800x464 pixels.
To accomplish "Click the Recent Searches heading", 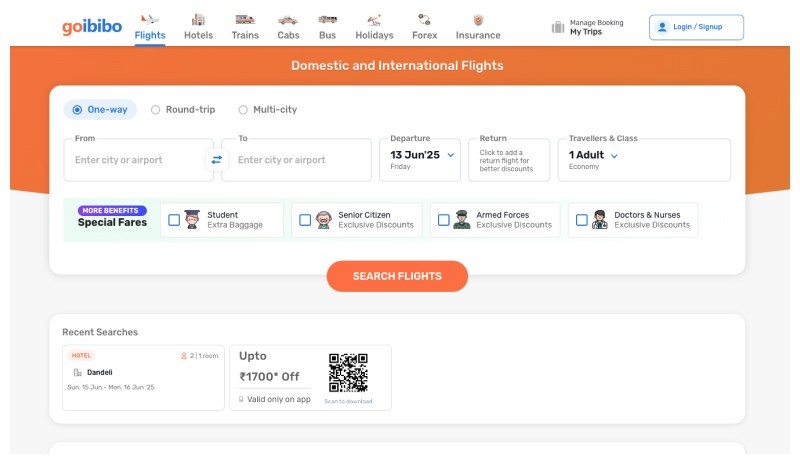I will tap(100, 332).
